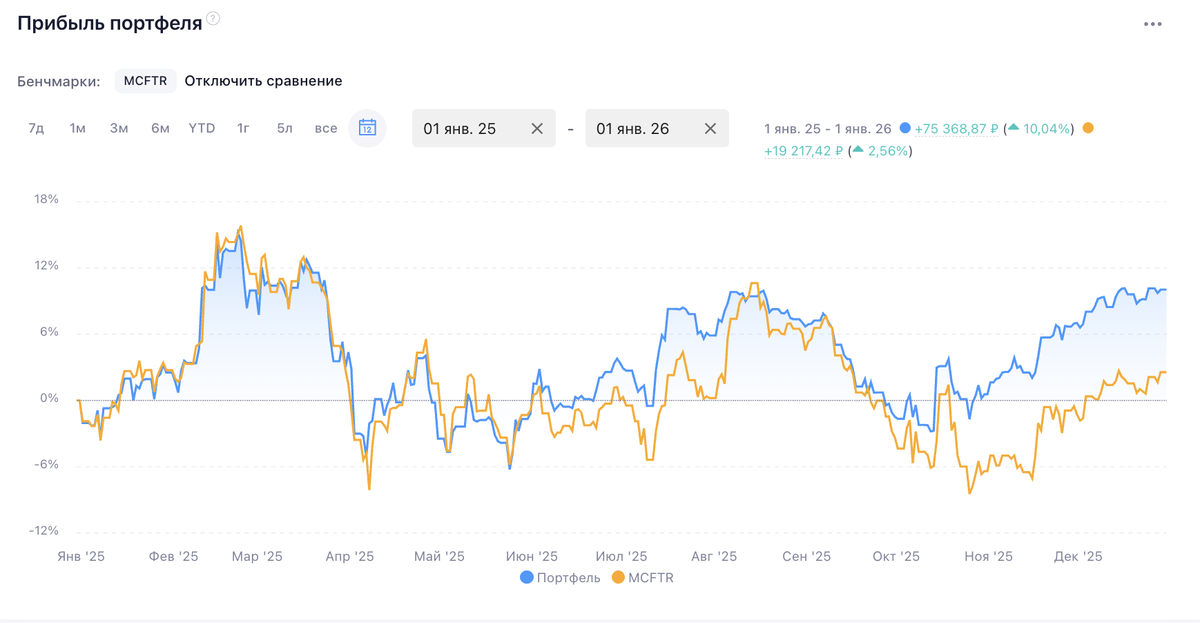This screenshot has width=1200, height=623.
Task: Switch chart to 1г range
Action: point(243,128)
